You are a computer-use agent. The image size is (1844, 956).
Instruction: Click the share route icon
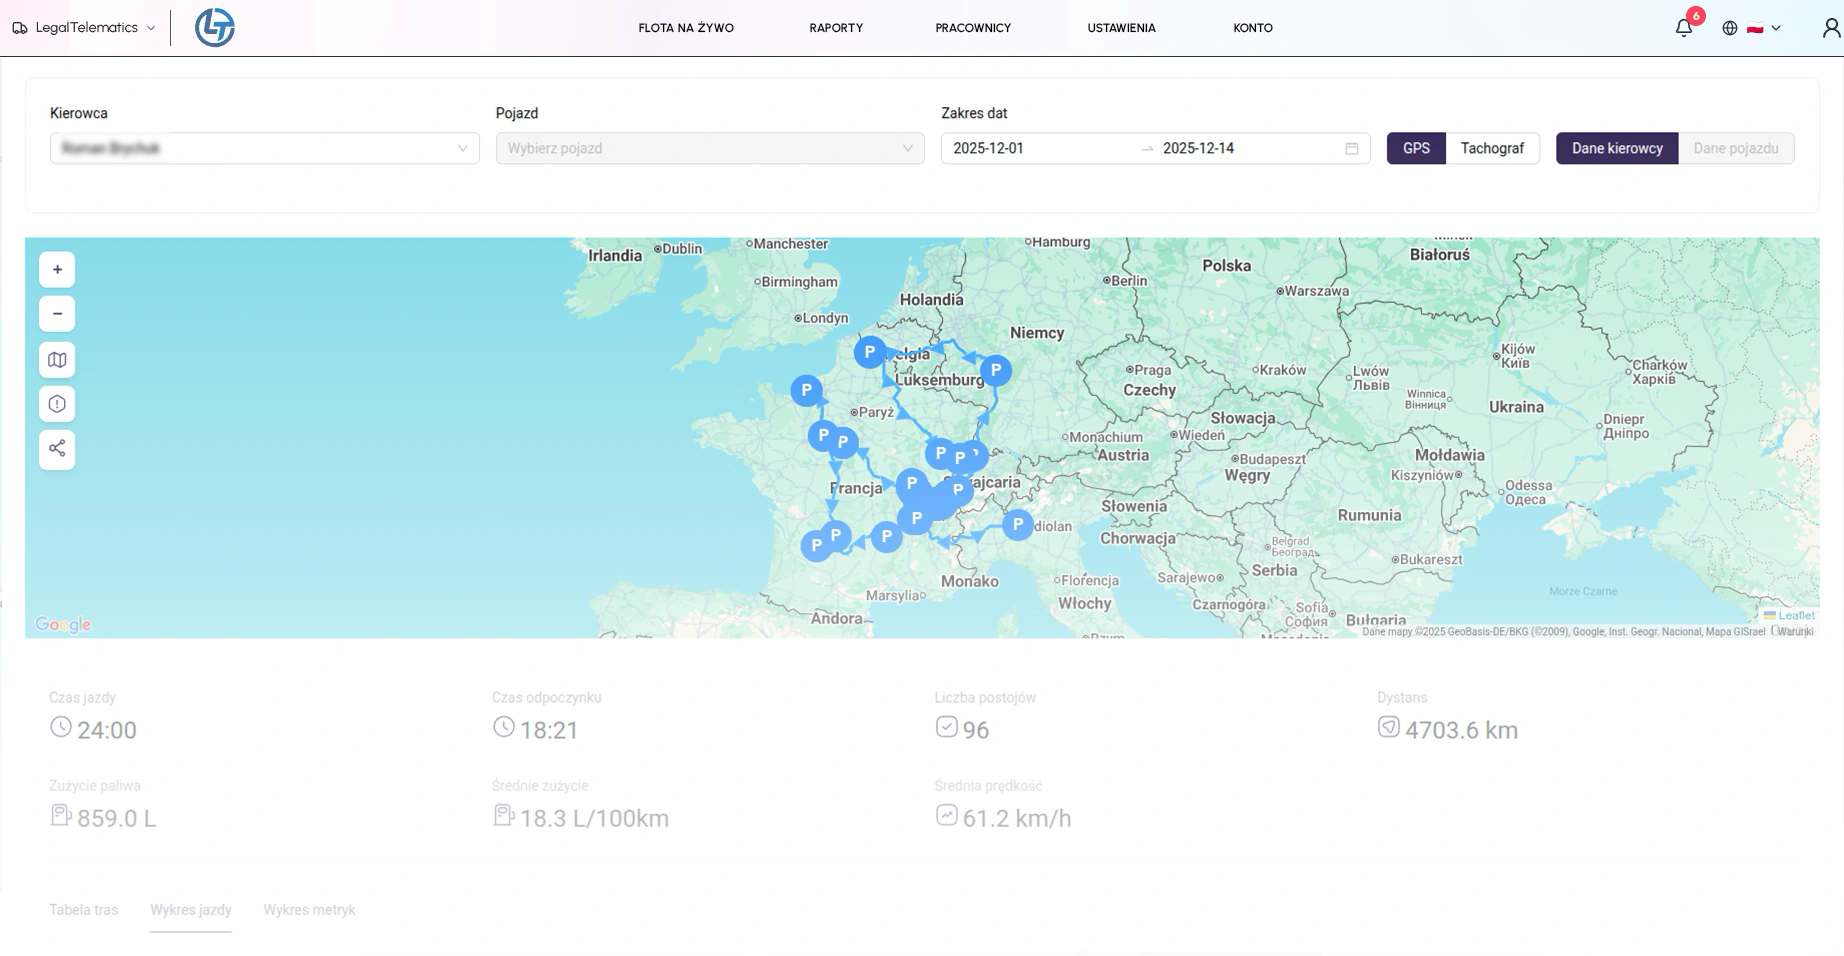click(x=57, y=449)
